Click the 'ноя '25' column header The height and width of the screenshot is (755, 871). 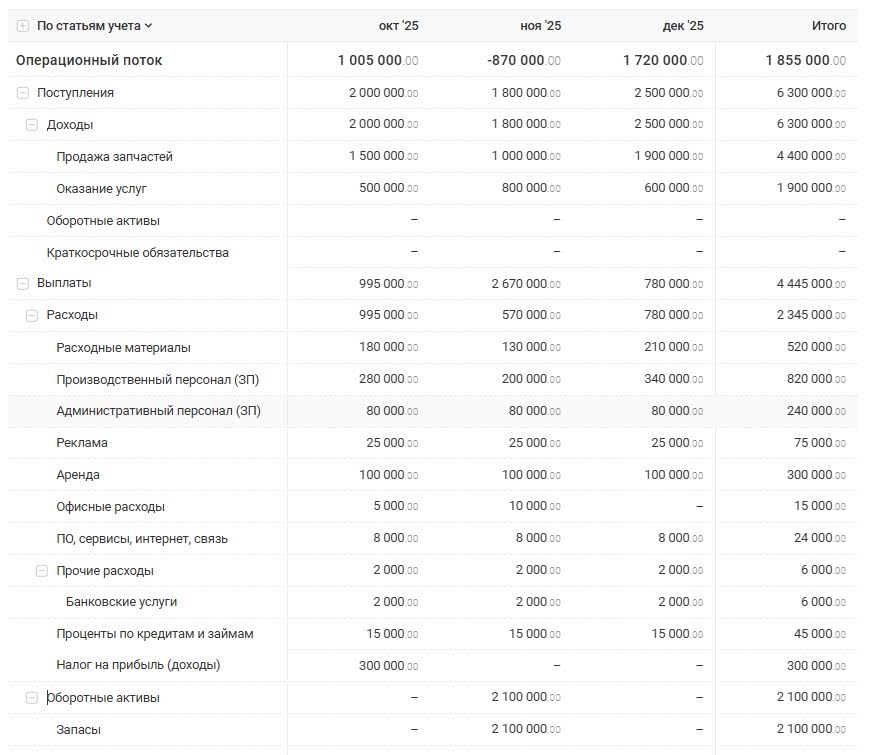click(x=541, y=26)
